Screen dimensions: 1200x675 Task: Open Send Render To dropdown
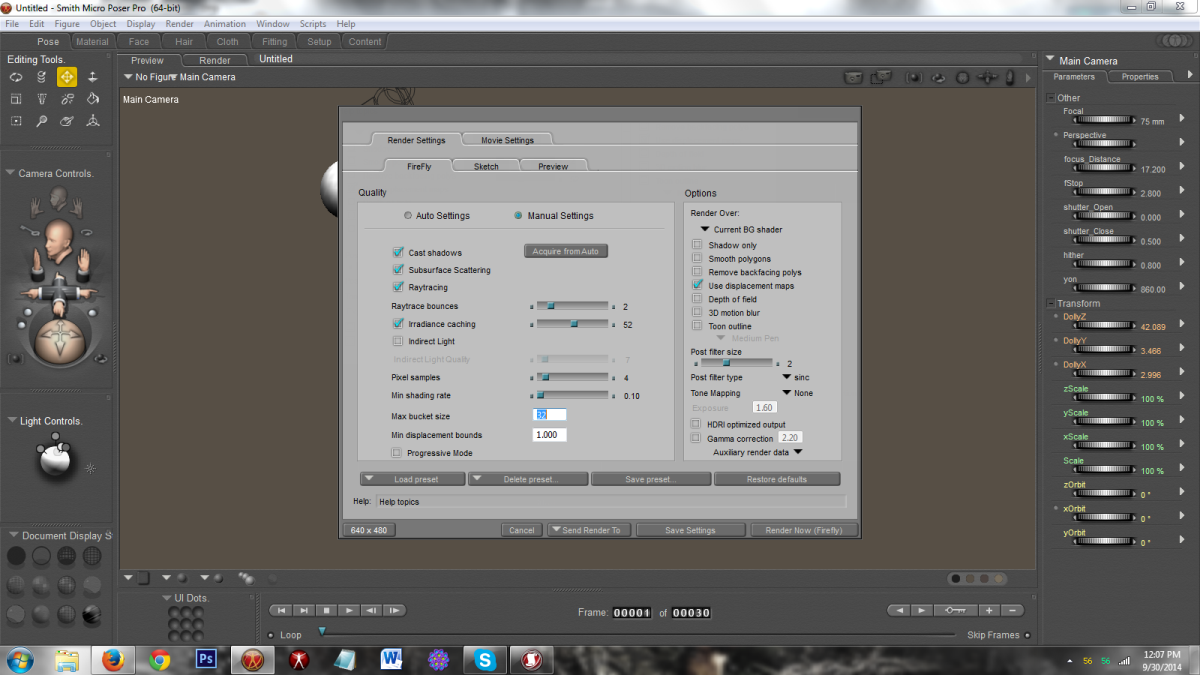point(590,530)
